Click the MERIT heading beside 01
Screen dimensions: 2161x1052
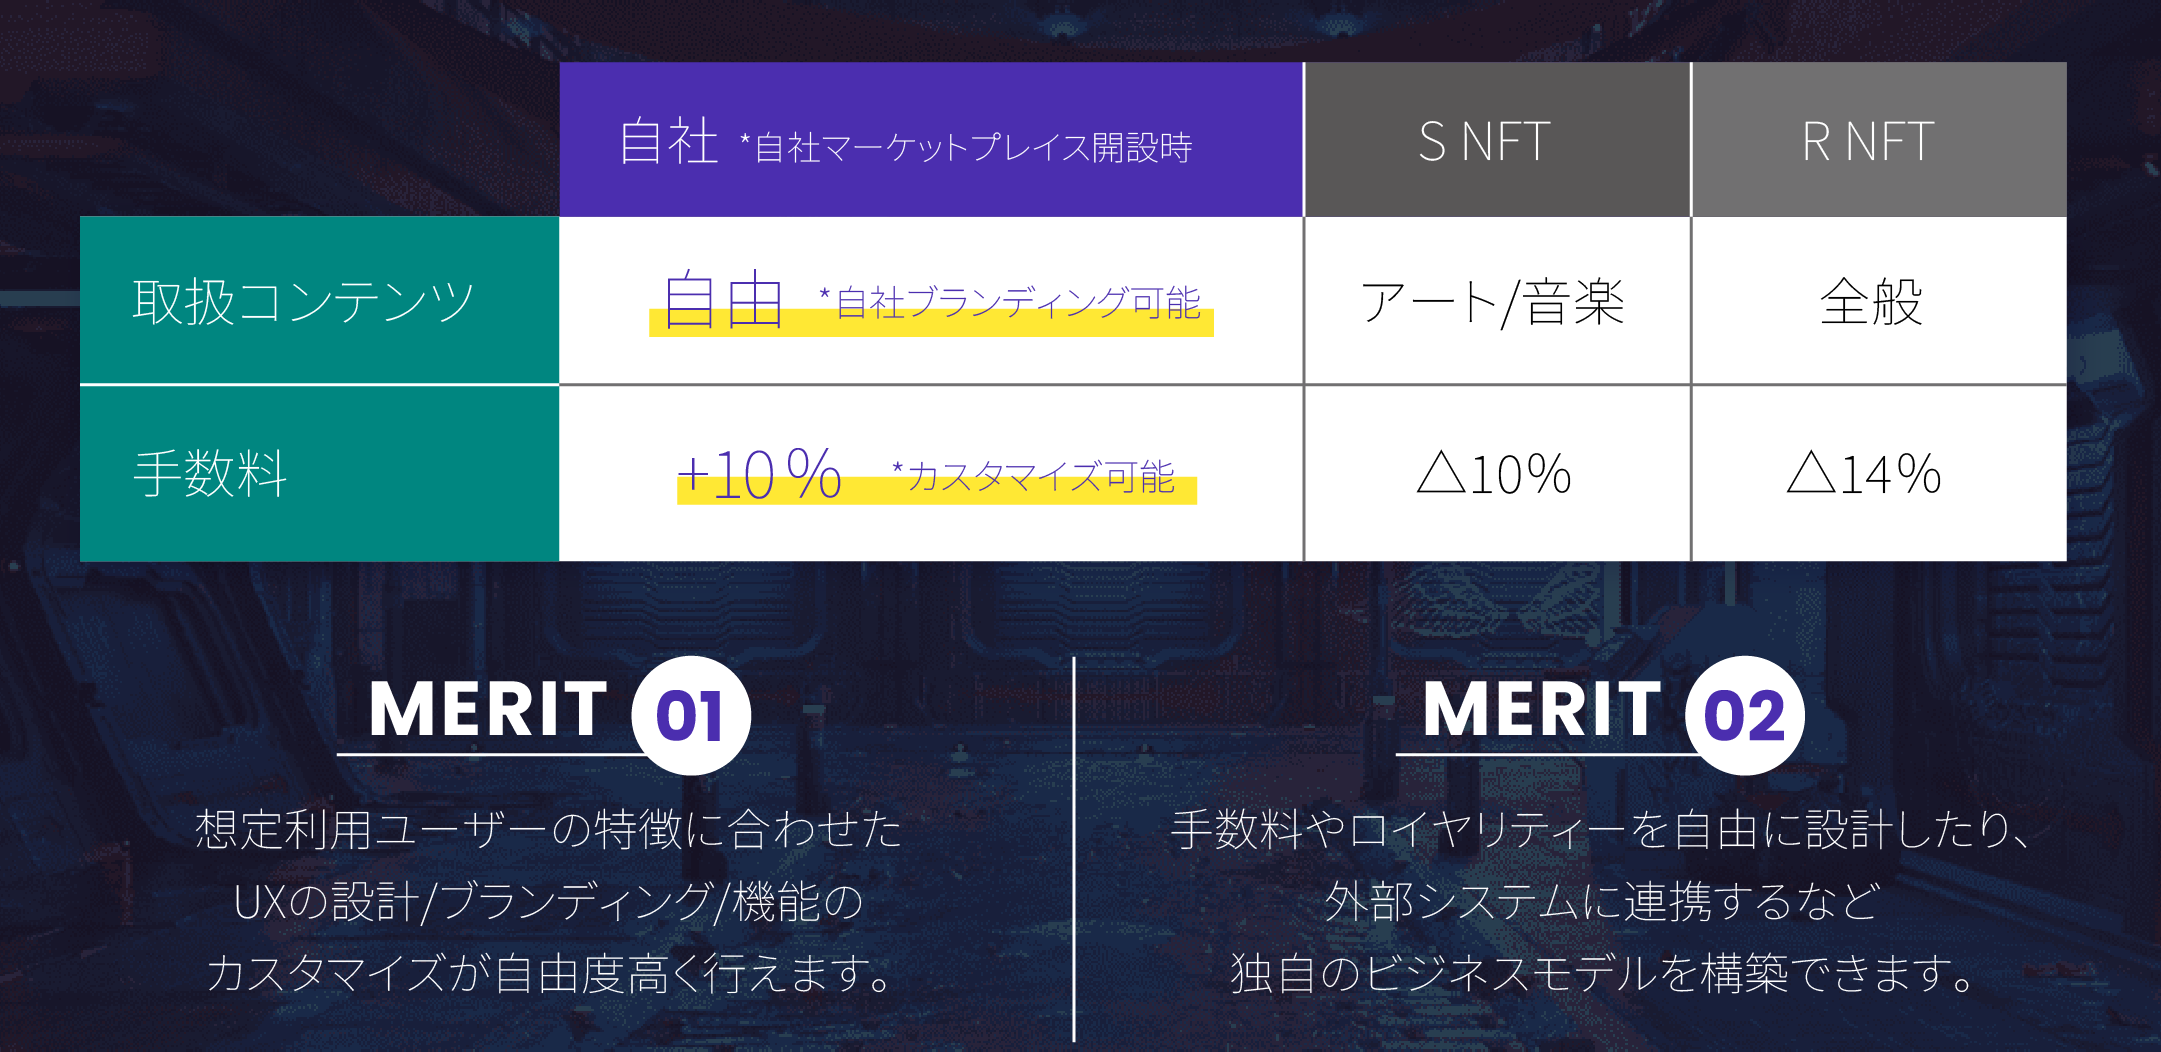[x=488, y=711]
